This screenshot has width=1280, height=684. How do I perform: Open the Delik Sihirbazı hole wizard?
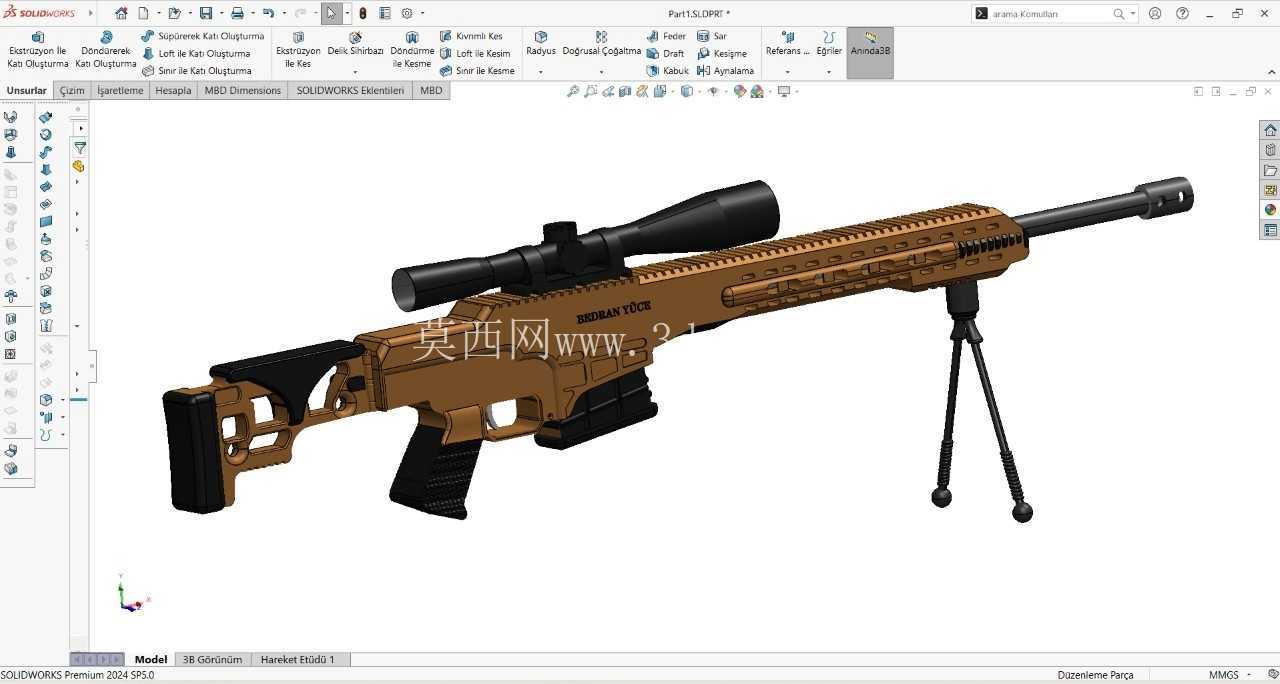click(355, 44)
